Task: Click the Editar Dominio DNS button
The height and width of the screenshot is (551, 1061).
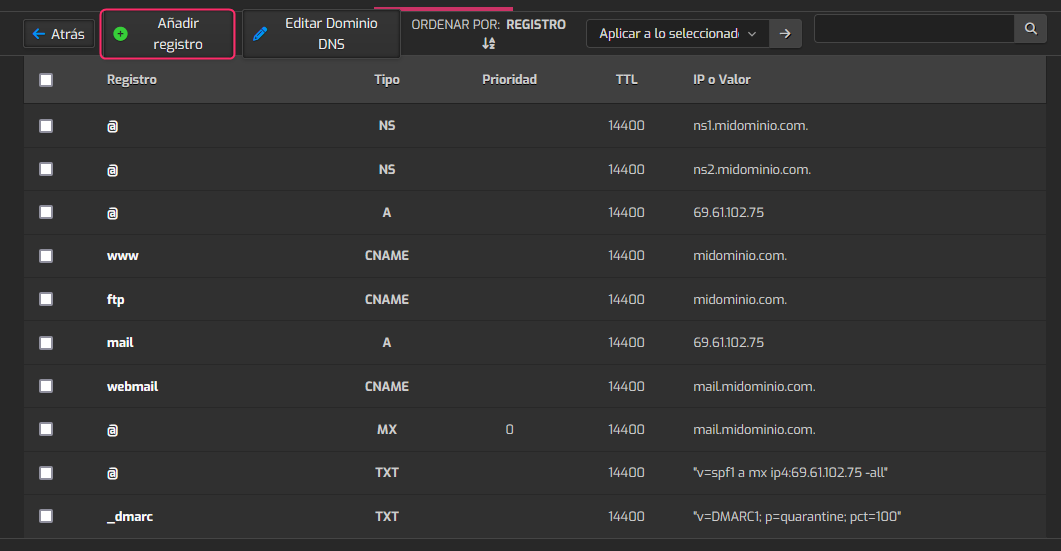Action: [321, 34]
